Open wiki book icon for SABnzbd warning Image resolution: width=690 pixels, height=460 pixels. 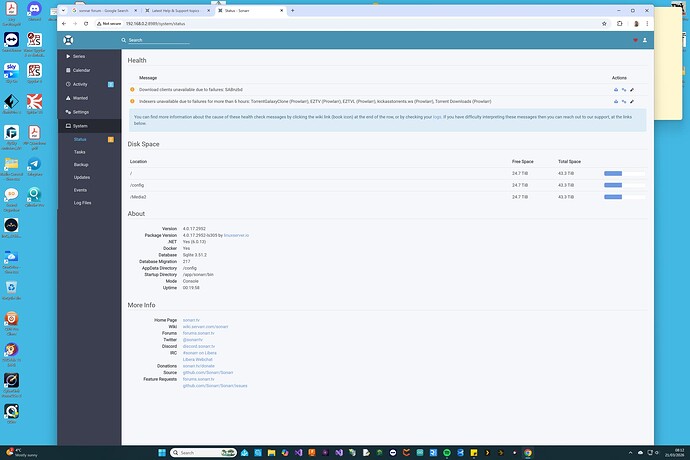pyautogui.click(x=616, y=89)
